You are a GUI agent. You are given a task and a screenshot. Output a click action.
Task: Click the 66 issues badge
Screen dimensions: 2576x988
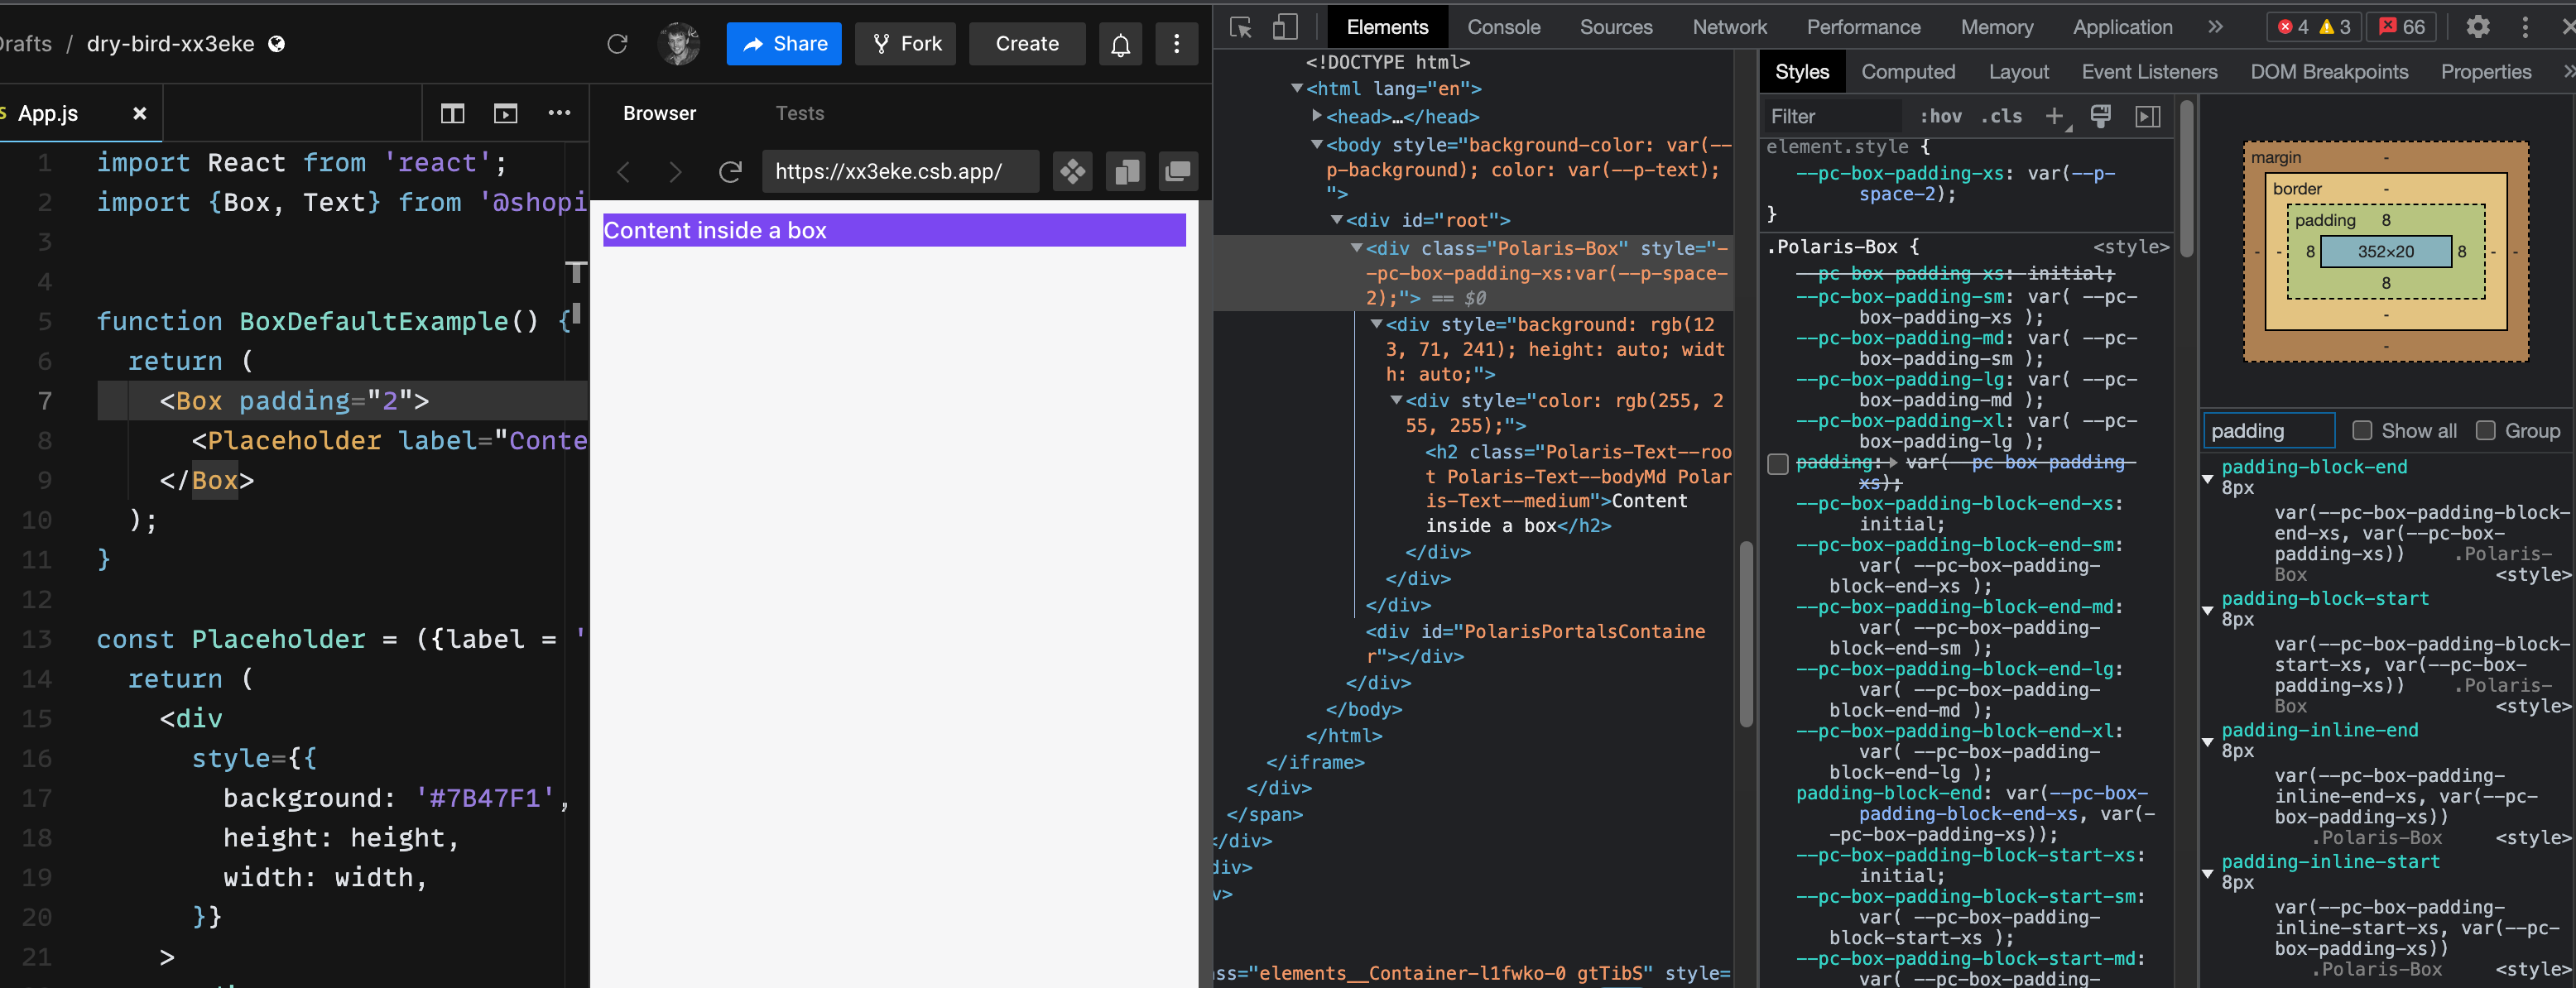coord(2401,27)
